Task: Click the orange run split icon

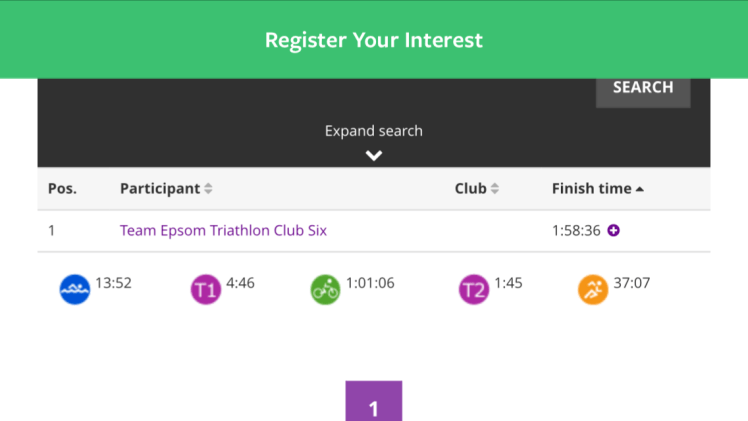Action: click(593, 289)
